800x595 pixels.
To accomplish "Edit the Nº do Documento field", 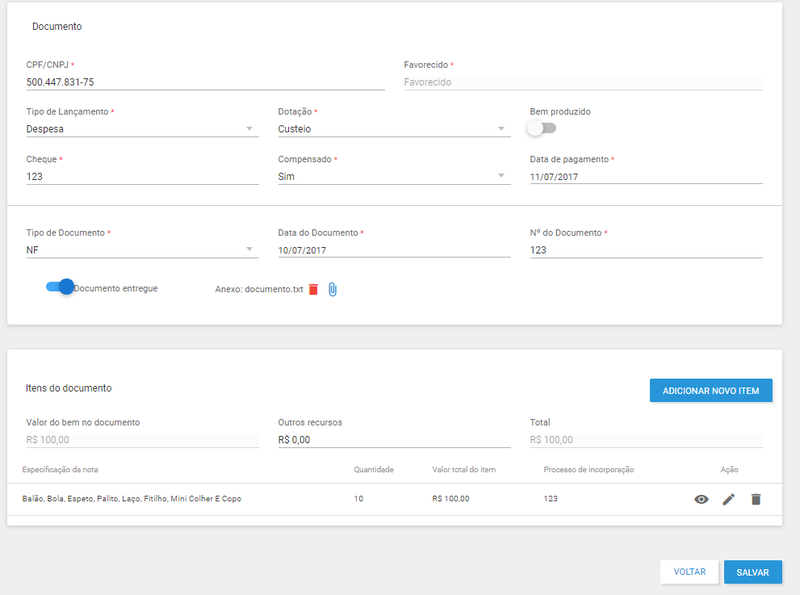I will click(646, 250).
